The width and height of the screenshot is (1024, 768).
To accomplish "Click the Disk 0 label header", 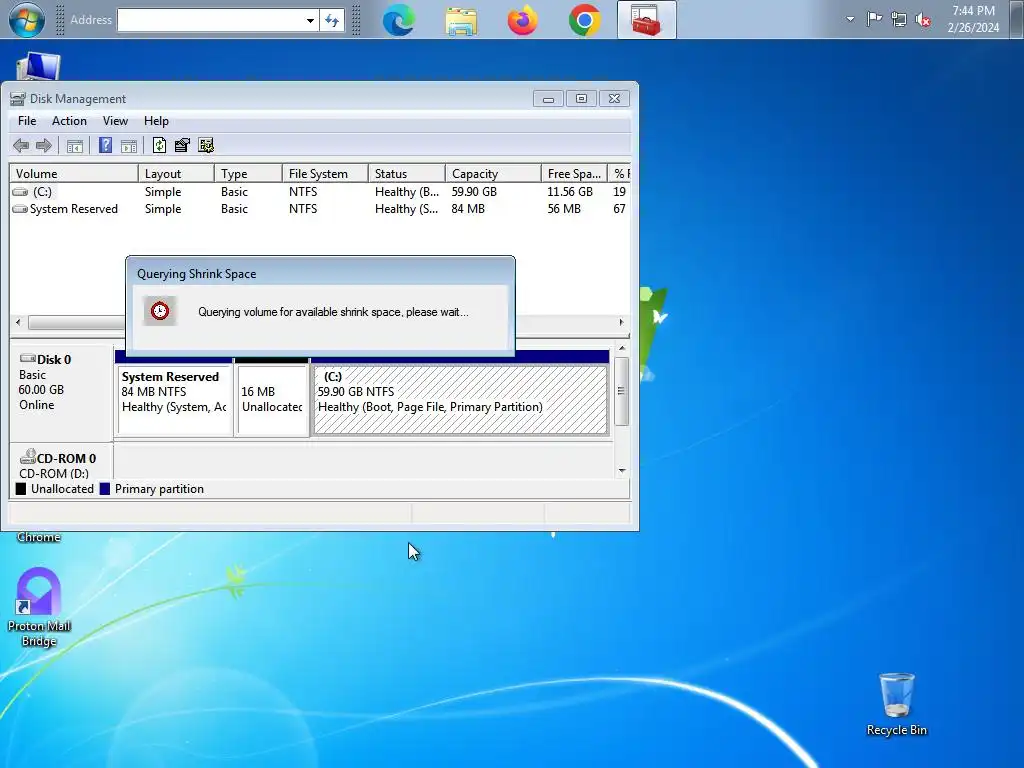I will pyautogui.click(x=54, y=360).
